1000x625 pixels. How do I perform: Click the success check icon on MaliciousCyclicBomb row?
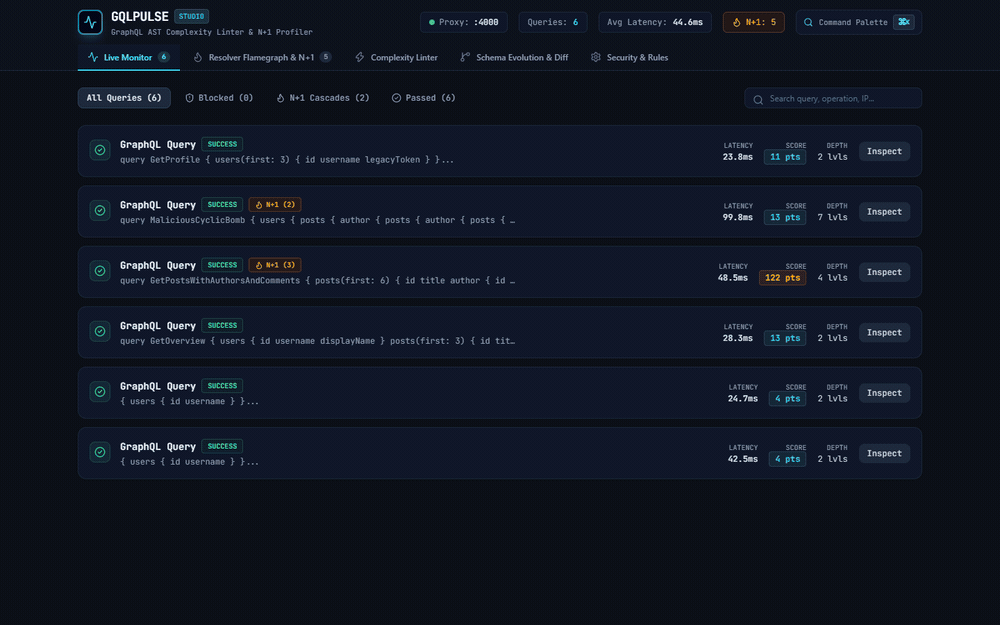(x=100, y=211)
